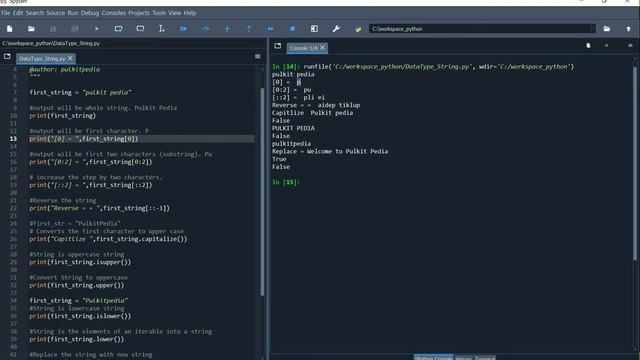Open the Run menu

[x=73, y=13]
